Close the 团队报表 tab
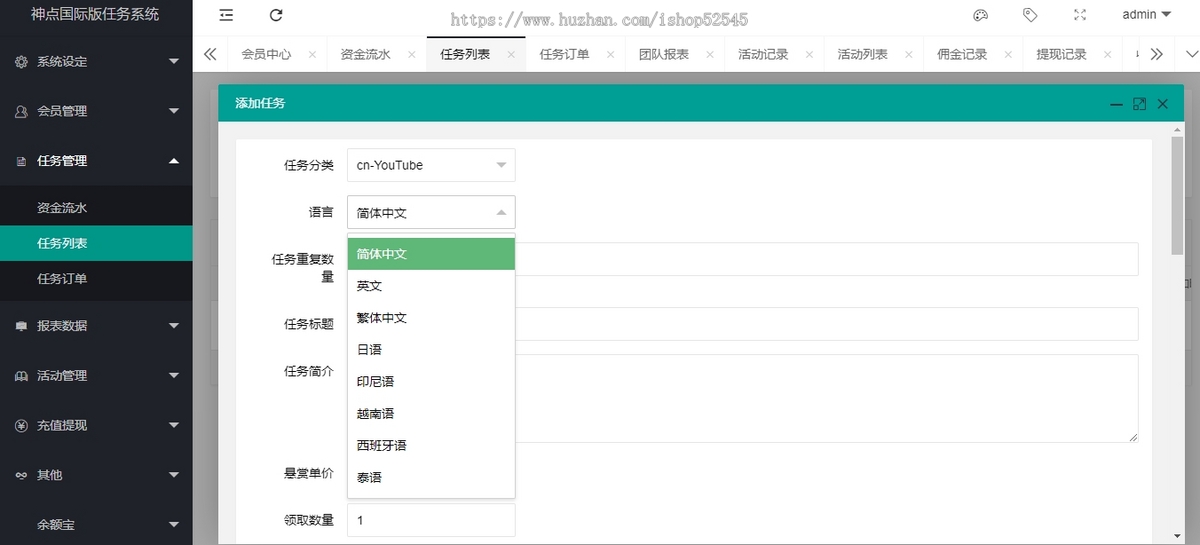Image resolution: width=1200 pixels, height=545 pixels. pyautogui.click(x=709, y=55)
